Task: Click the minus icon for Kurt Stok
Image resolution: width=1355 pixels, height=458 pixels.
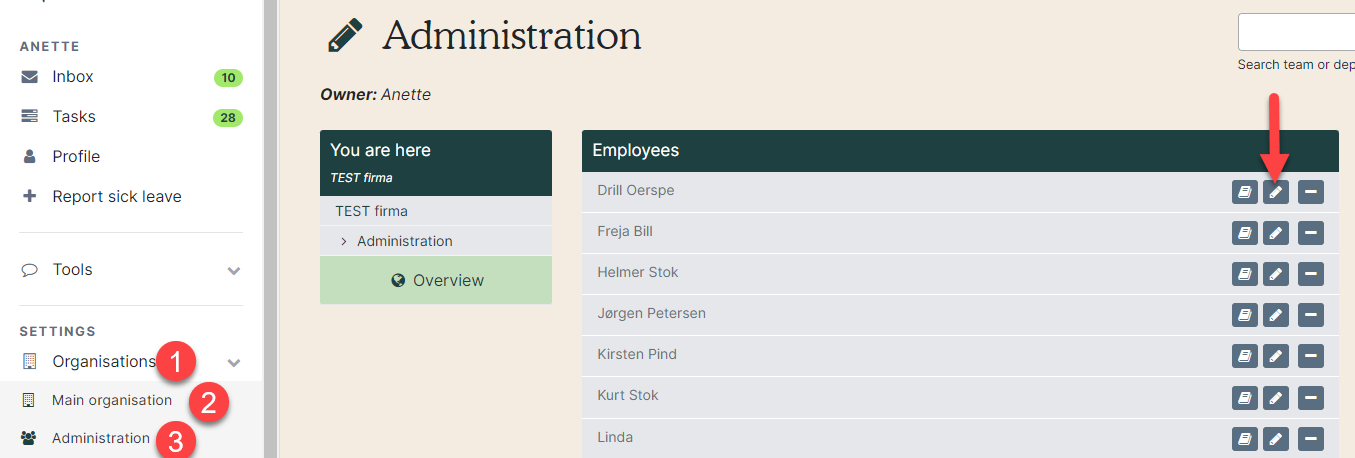Action: pos(1311,397)
